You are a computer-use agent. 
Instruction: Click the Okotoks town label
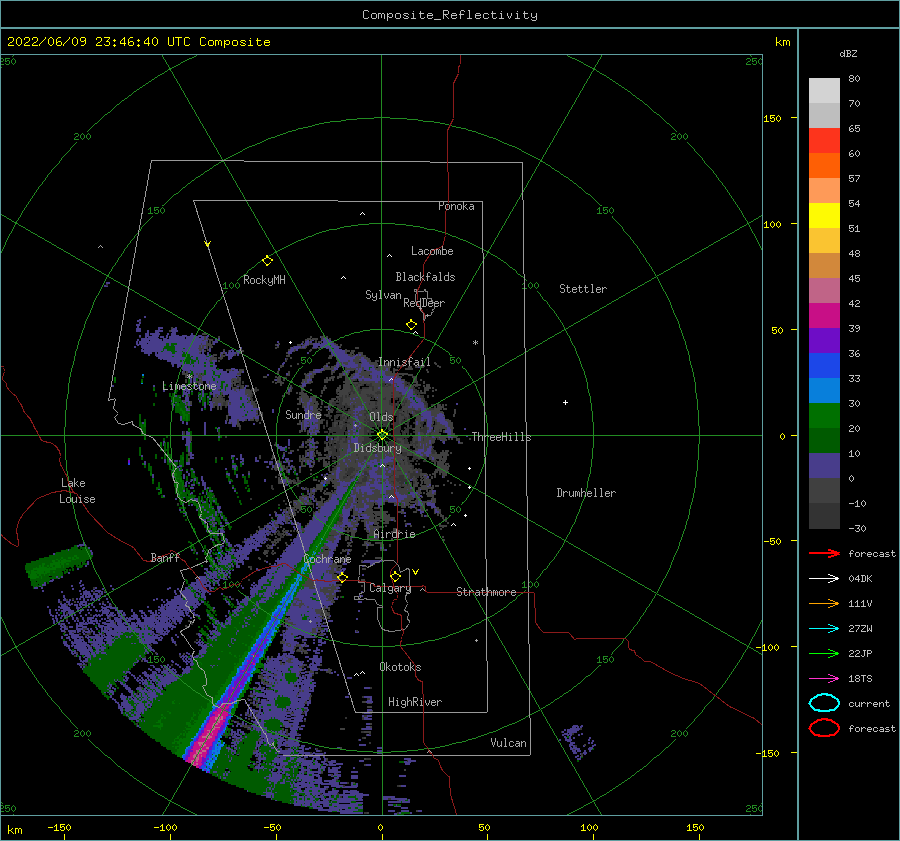pyautogui.click(x=401, y=667)
